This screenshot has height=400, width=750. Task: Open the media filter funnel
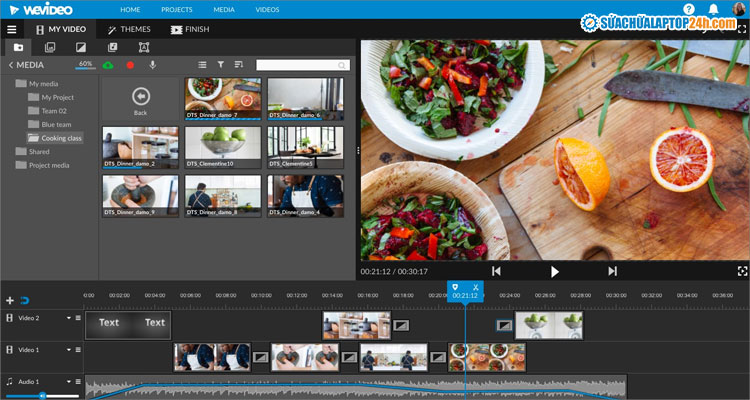[221, 65]
